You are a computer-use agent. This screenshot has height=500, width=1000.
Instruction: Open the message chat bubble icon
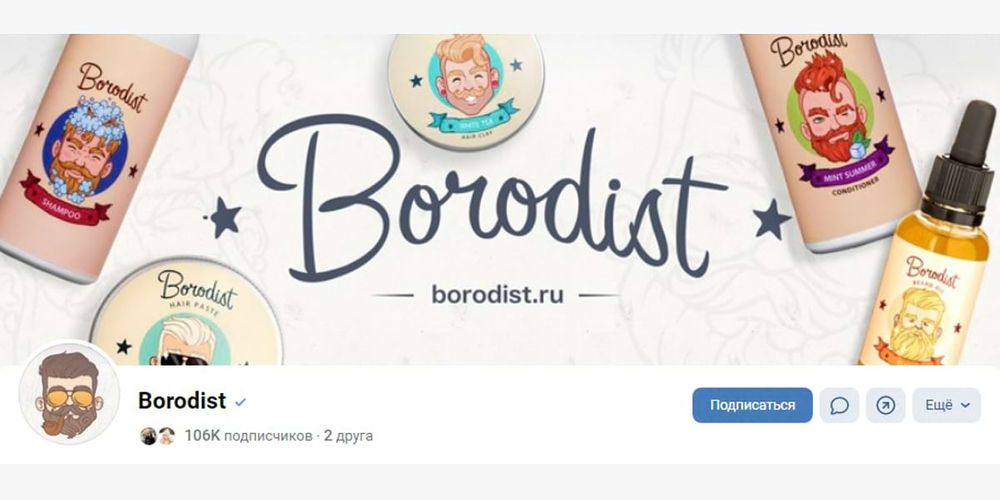tap(839, 405)
